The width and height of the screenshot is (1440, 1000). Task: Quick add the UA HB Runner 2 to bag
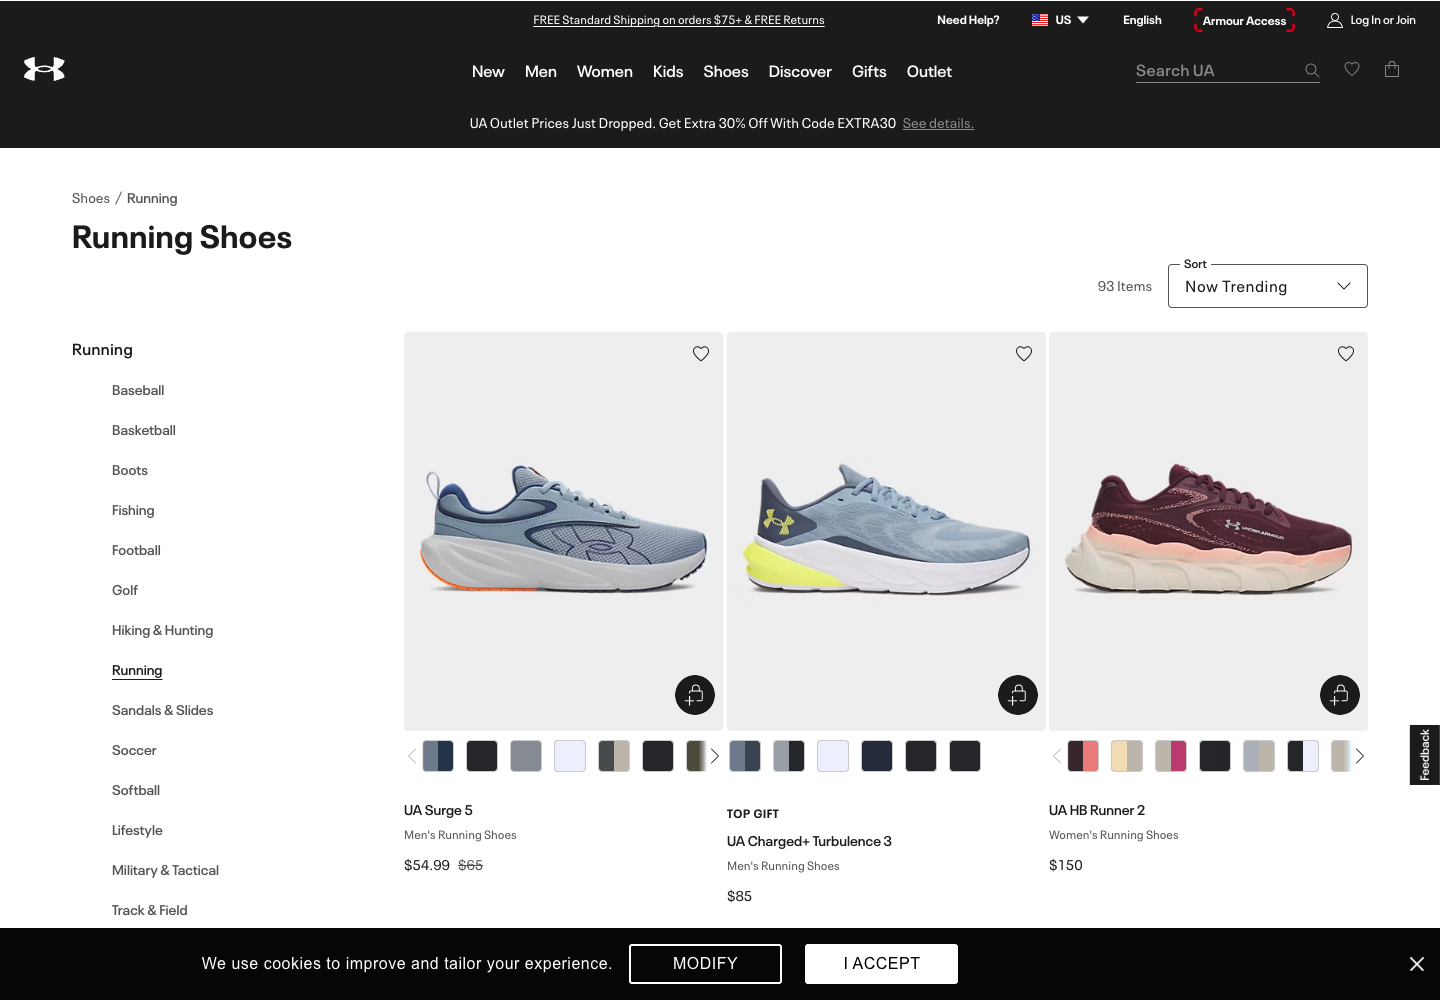click(1340, 695)
